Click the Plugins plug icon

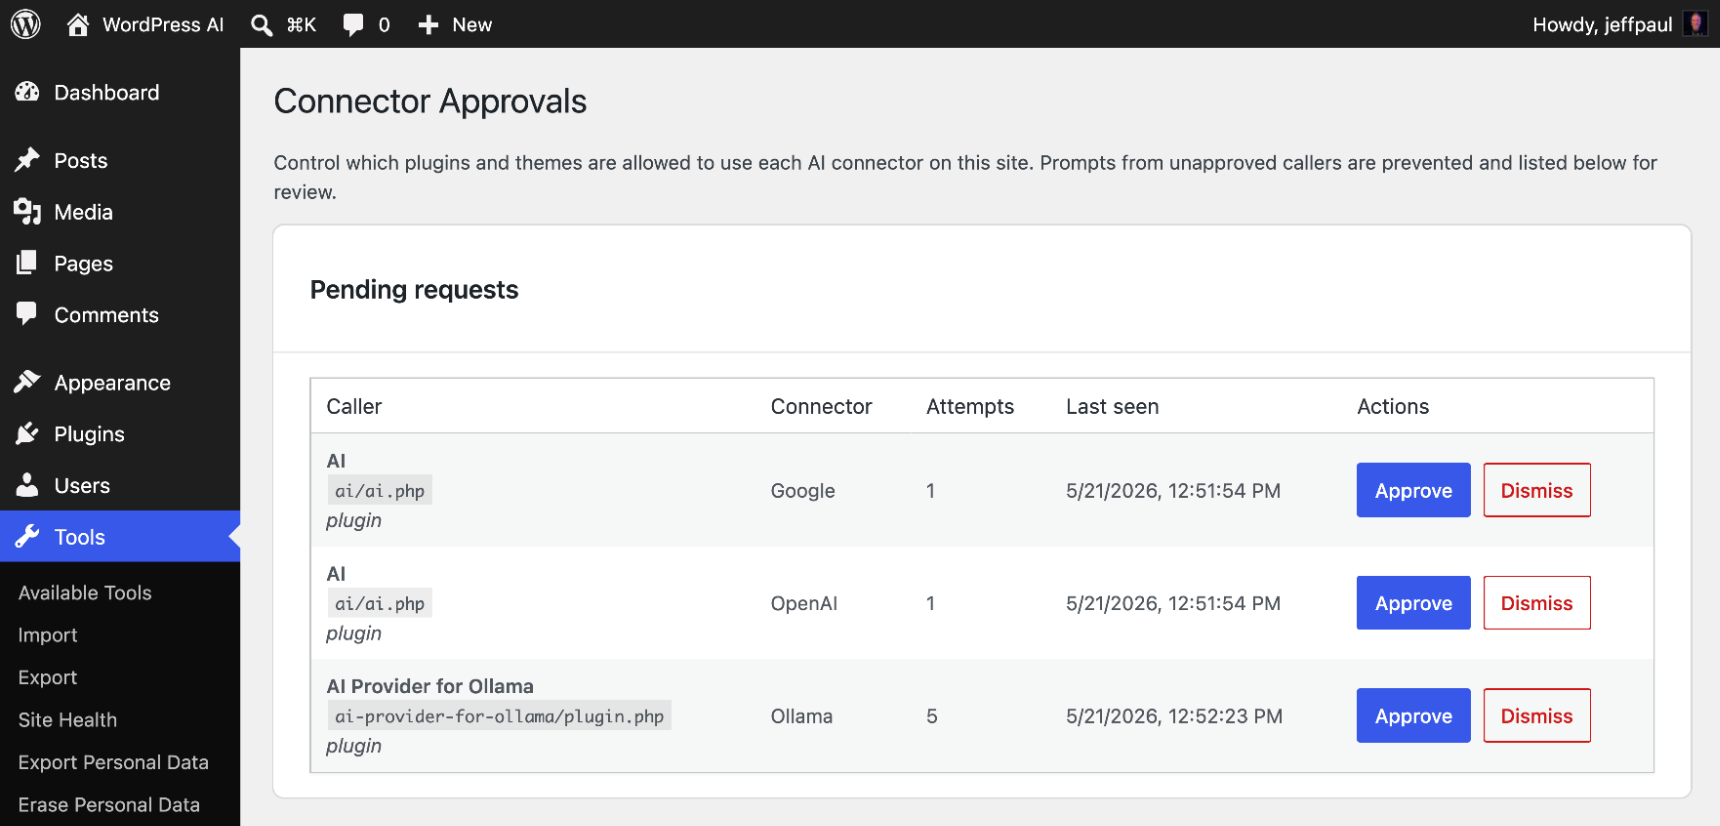(x=28, y=434)
